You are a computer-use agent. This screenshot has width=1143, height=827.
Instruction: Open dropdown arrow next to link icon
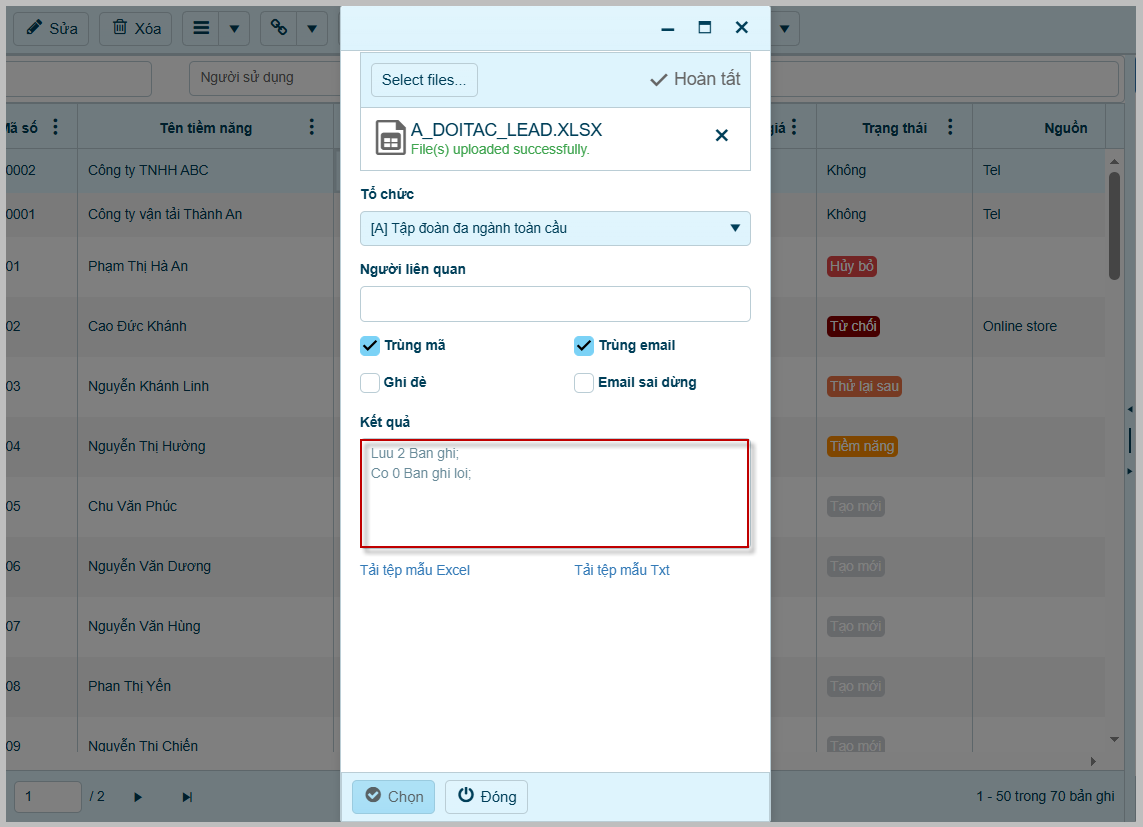click(312, 28)
